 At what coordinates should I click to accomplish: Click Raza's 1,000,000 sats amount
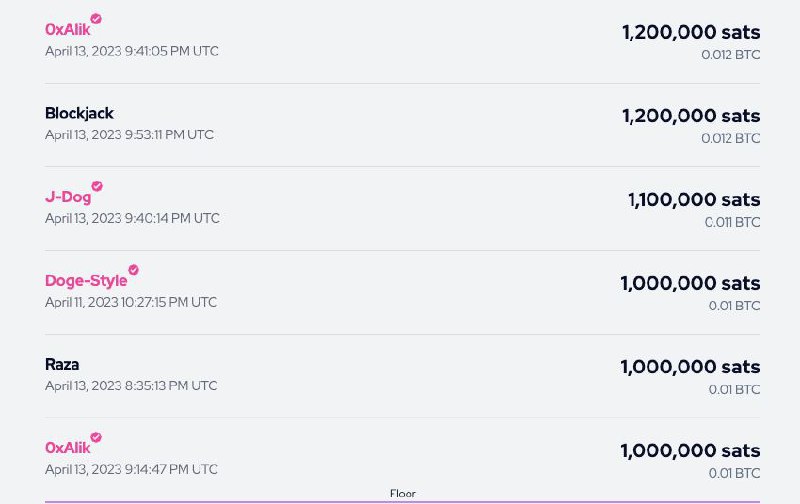click(690, 367)
